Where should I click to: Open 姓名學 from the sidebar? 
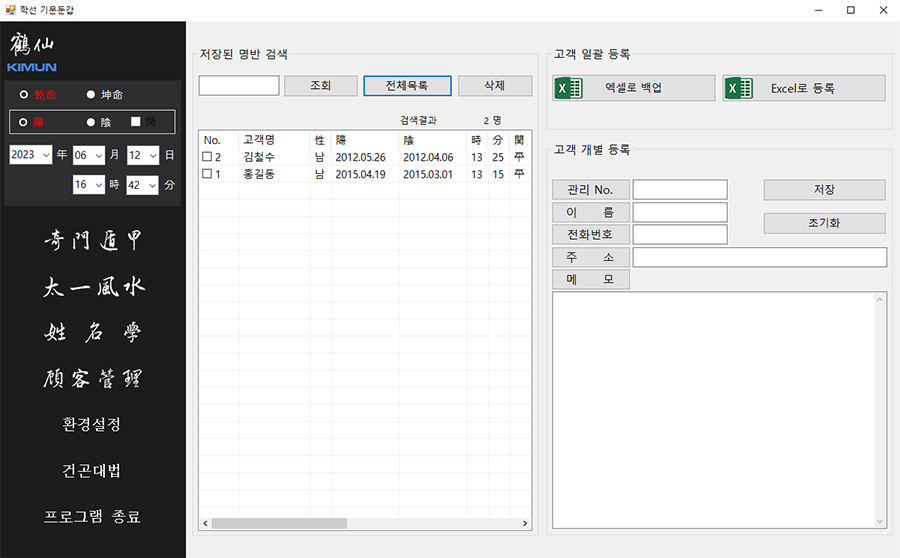pos(93,333)
